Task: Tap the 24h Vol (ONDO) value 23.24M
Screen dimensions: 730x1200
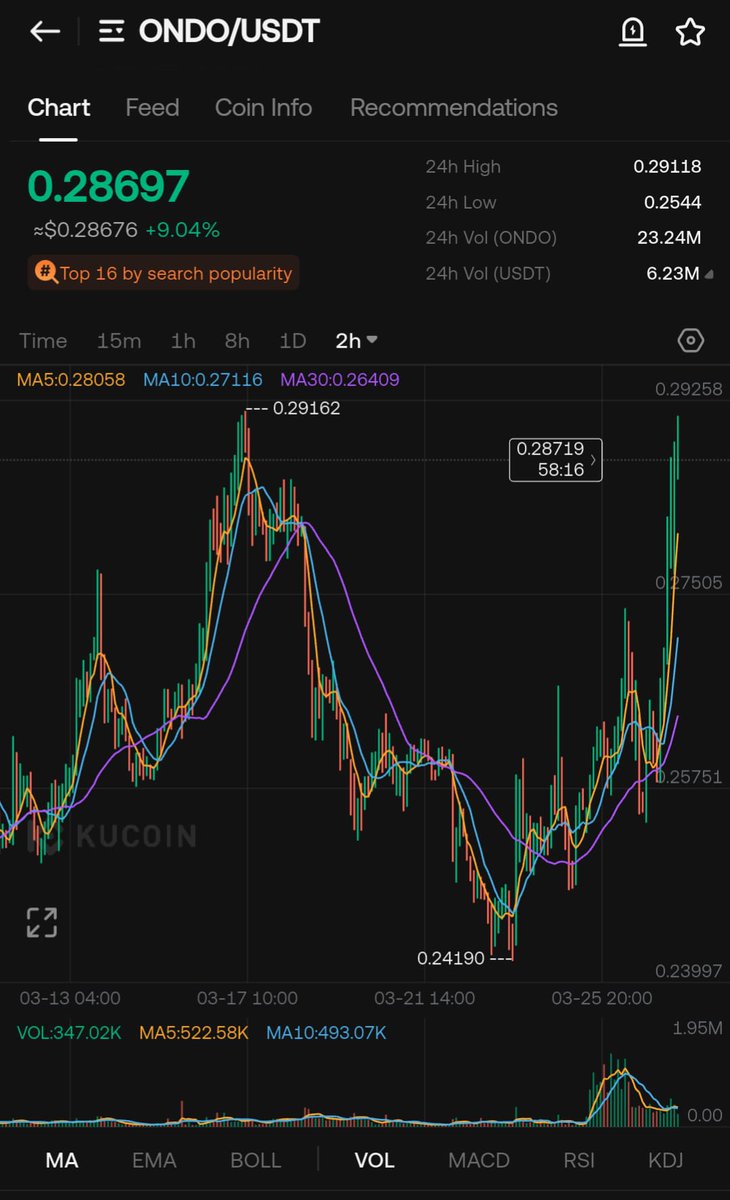Action: pyautogui.click(x=669, y=238)
